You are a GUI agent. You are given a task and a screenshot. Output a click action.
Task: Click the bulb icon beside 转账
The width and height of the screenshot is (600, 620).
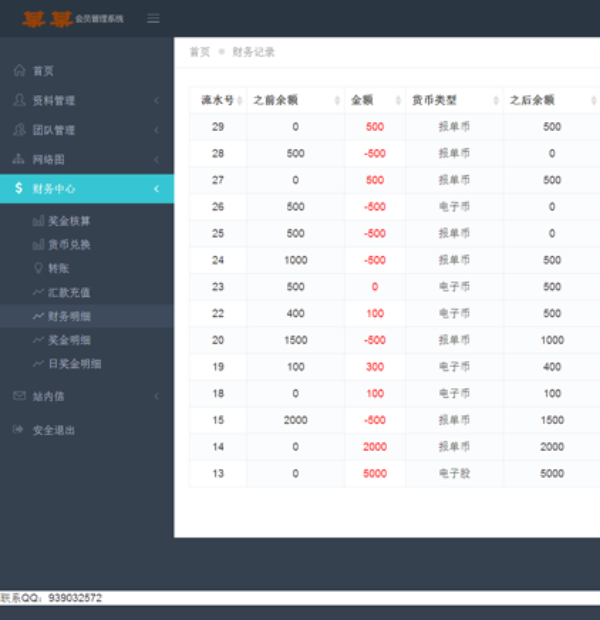click(38, 268)
